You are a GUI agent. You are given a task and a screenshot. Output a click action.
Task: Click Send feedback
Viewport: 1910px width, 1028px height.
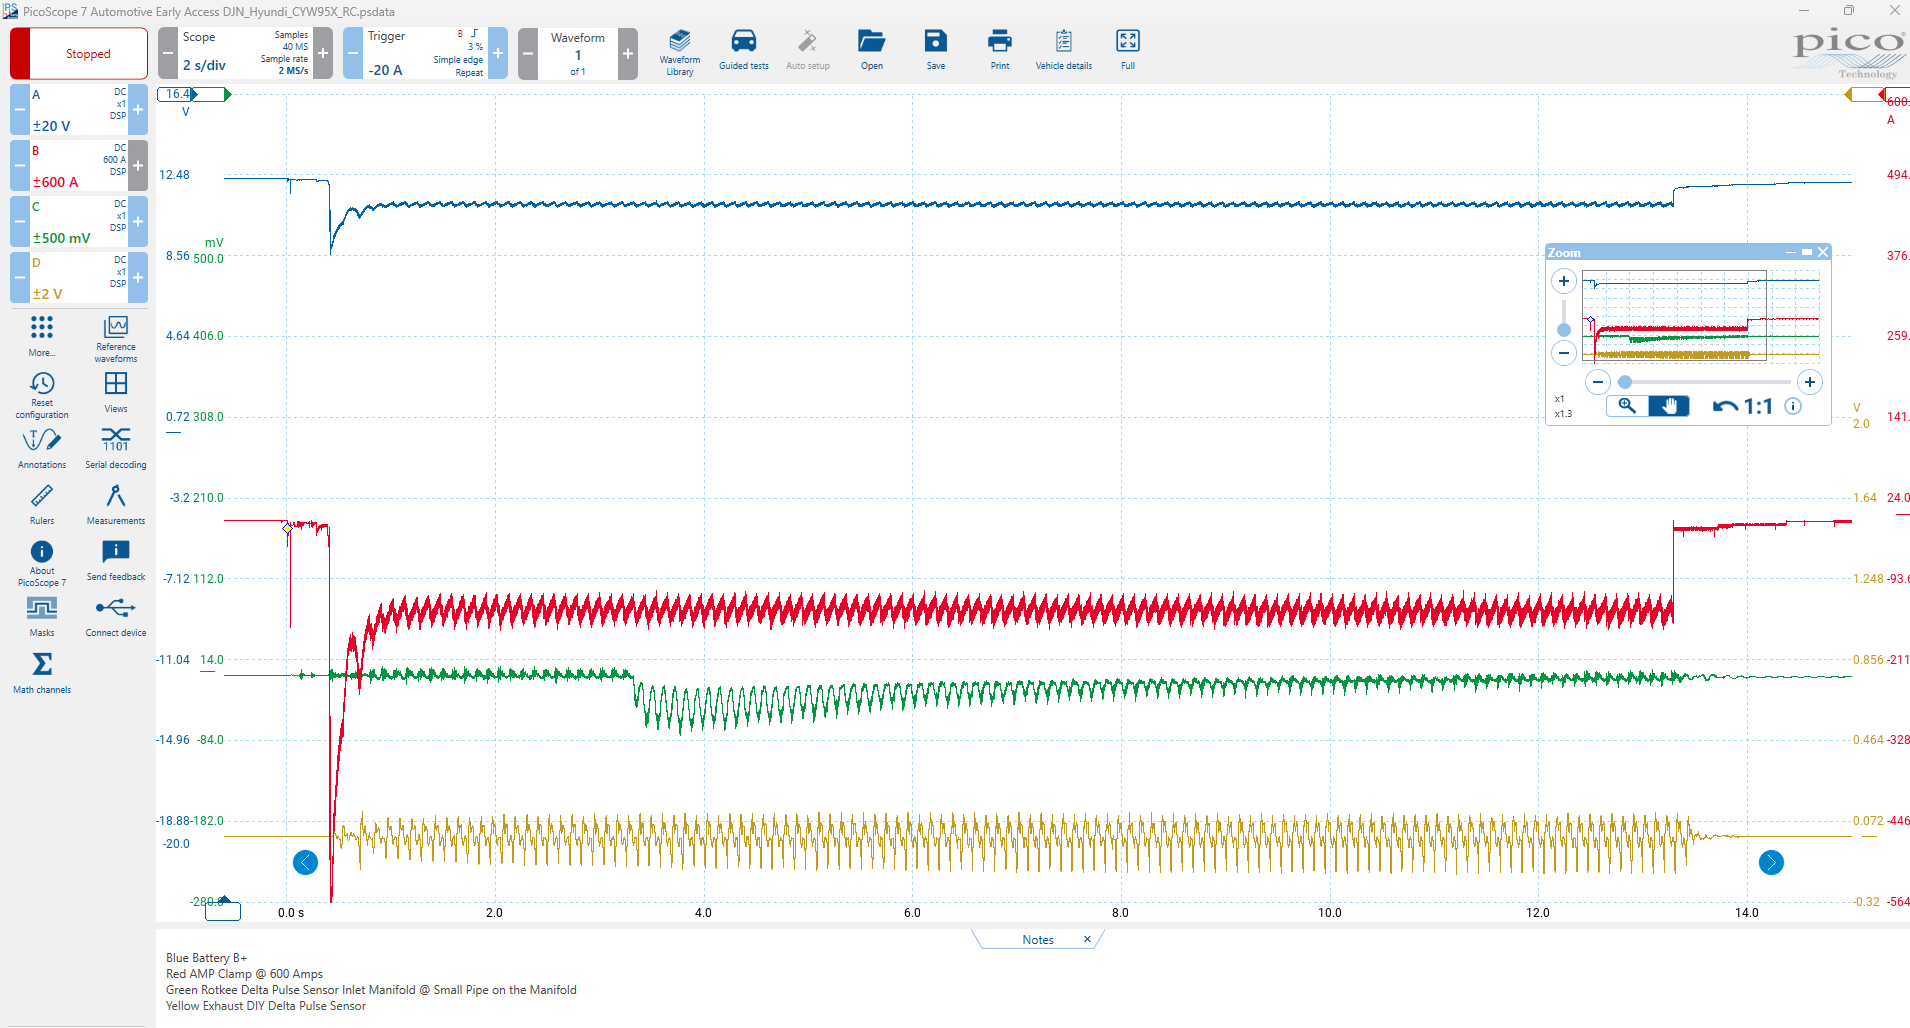pos(116,560)
